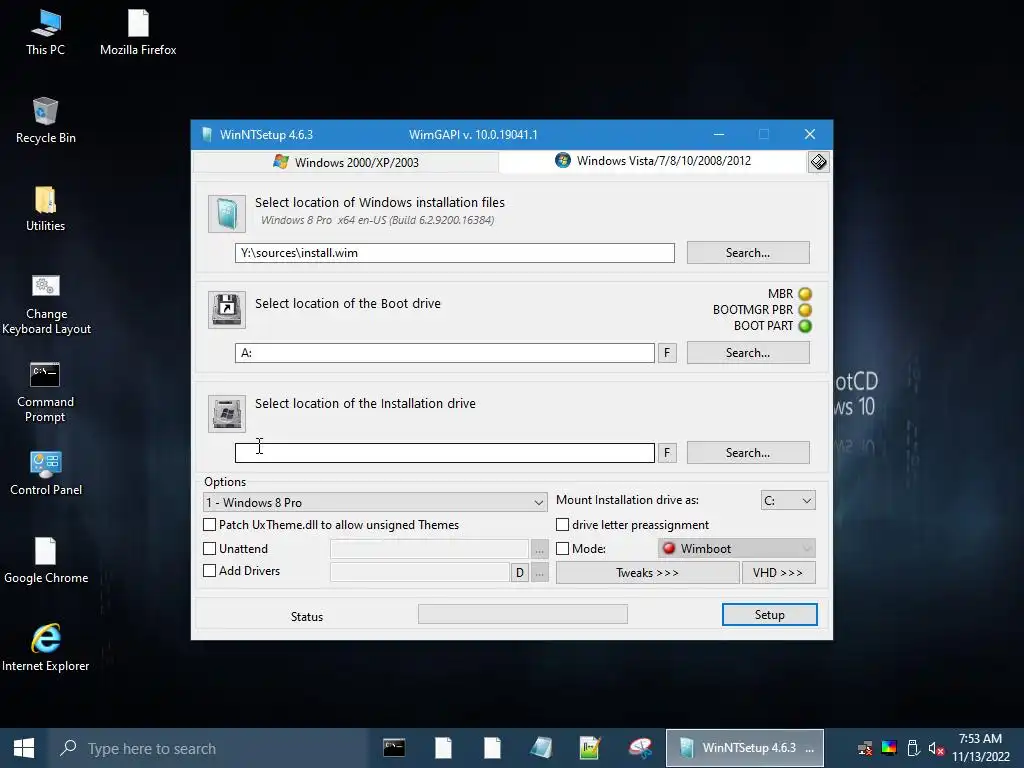Open the Recycle Bin
Viewport: 1024px width, 768px height.
[x=45, y=121]
